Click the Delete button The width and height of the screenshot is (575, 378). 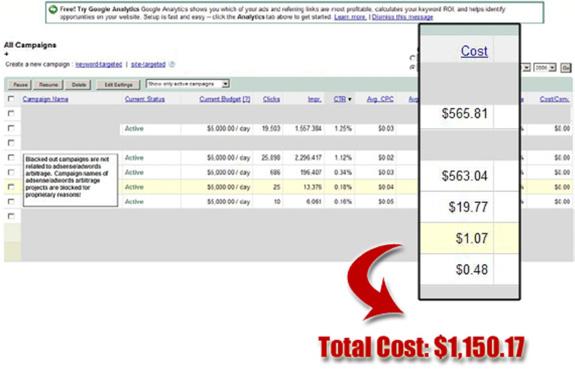click(78, 85)
